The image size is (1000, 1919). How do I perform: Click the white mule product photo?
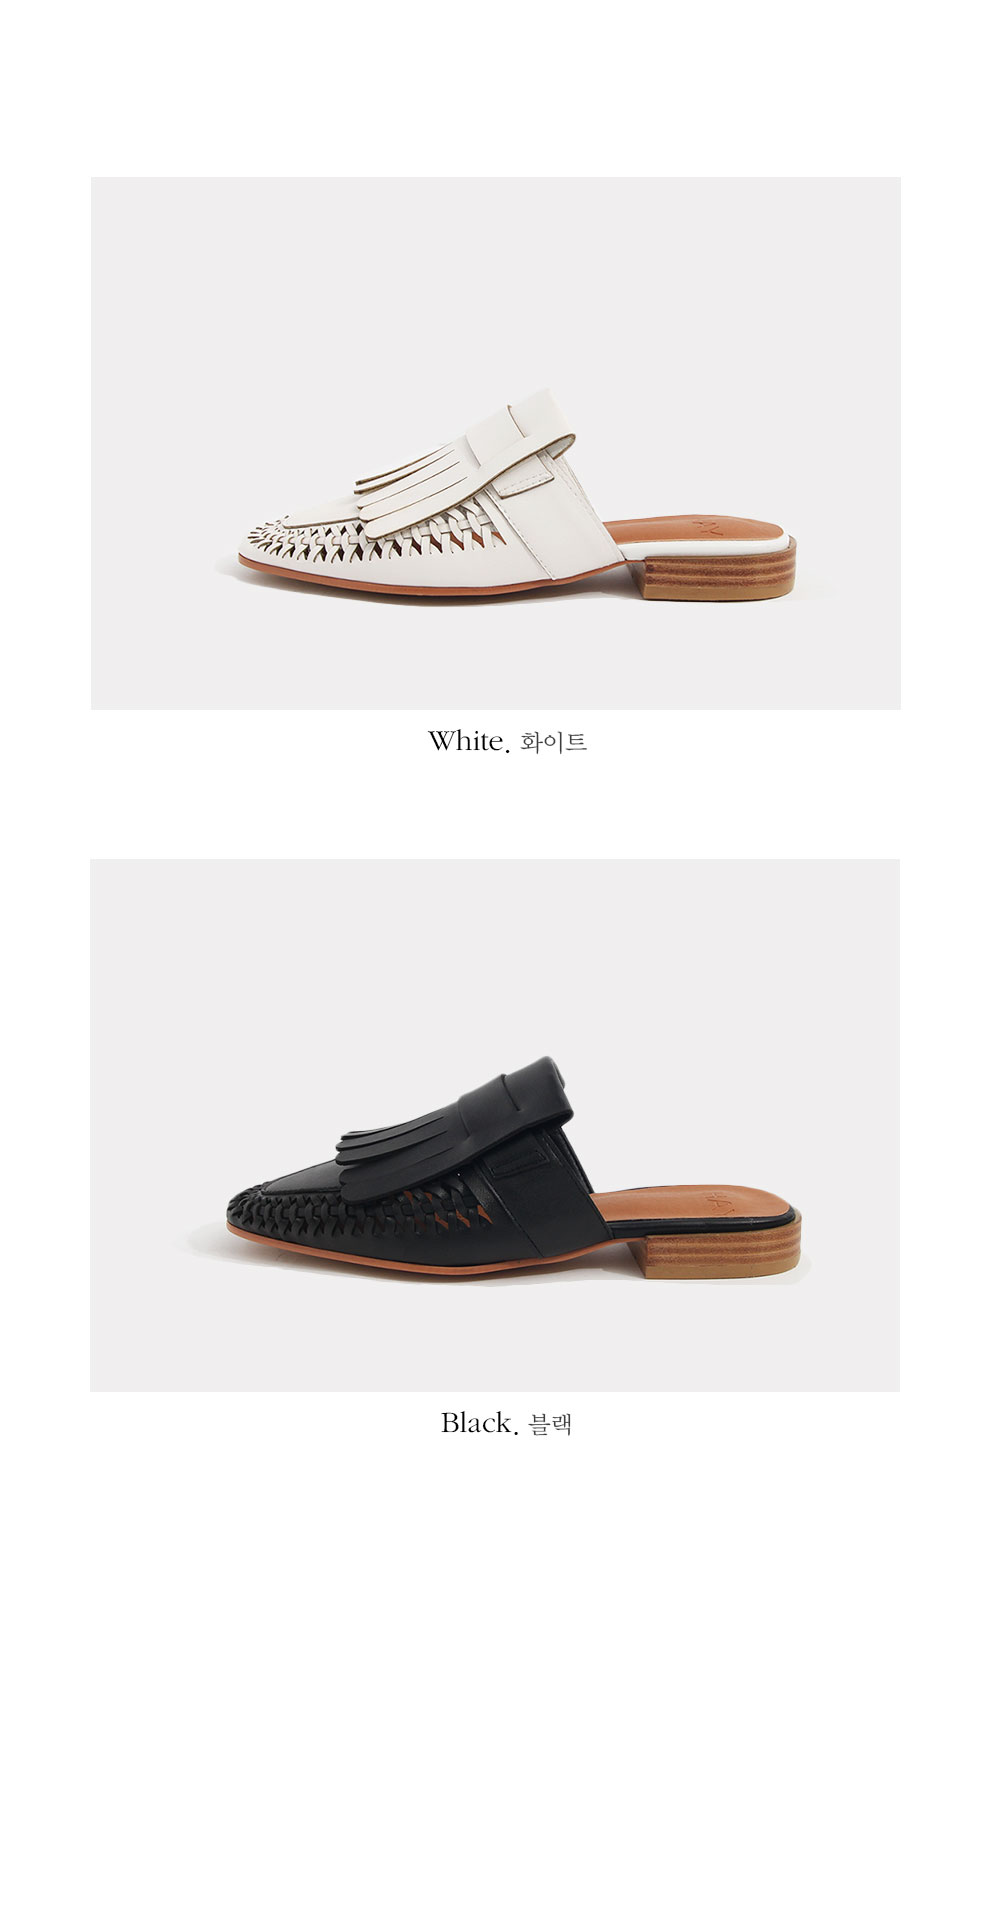point(495,443)
